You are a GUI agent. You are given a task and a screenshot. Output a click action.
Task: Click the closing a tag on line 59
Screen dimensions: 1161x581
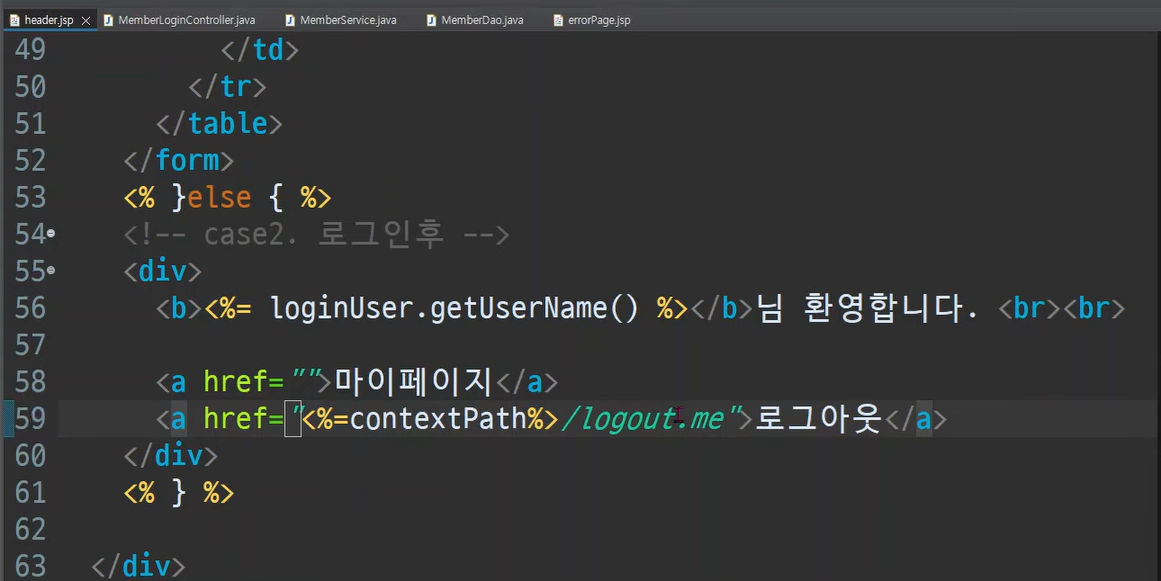tap(915, 419)
